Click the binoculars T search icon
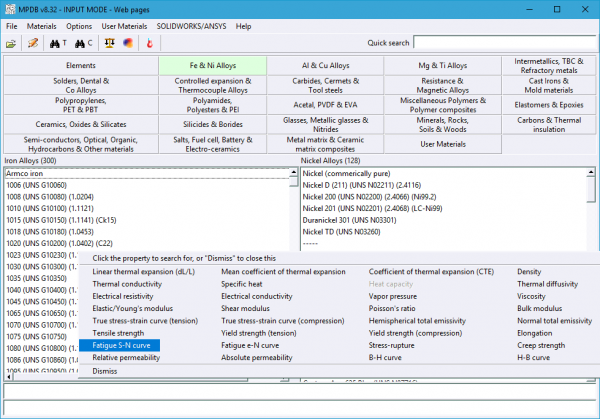The height and width of the screenshot is (419, 600). click(58, 43)
